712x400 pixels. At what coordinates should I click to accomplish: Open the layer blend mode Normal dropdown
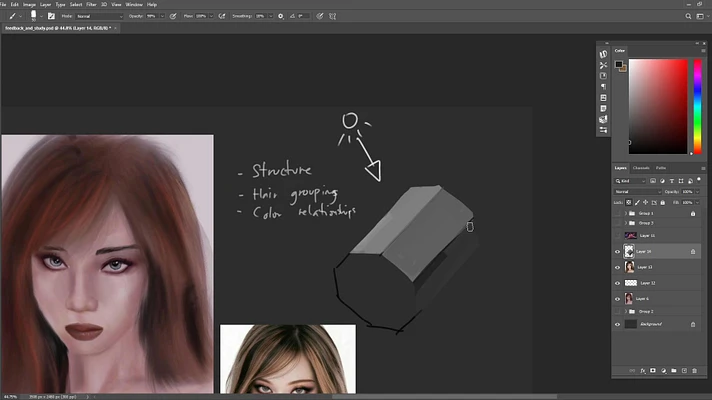pyautogui.click(x=636, y=191)
